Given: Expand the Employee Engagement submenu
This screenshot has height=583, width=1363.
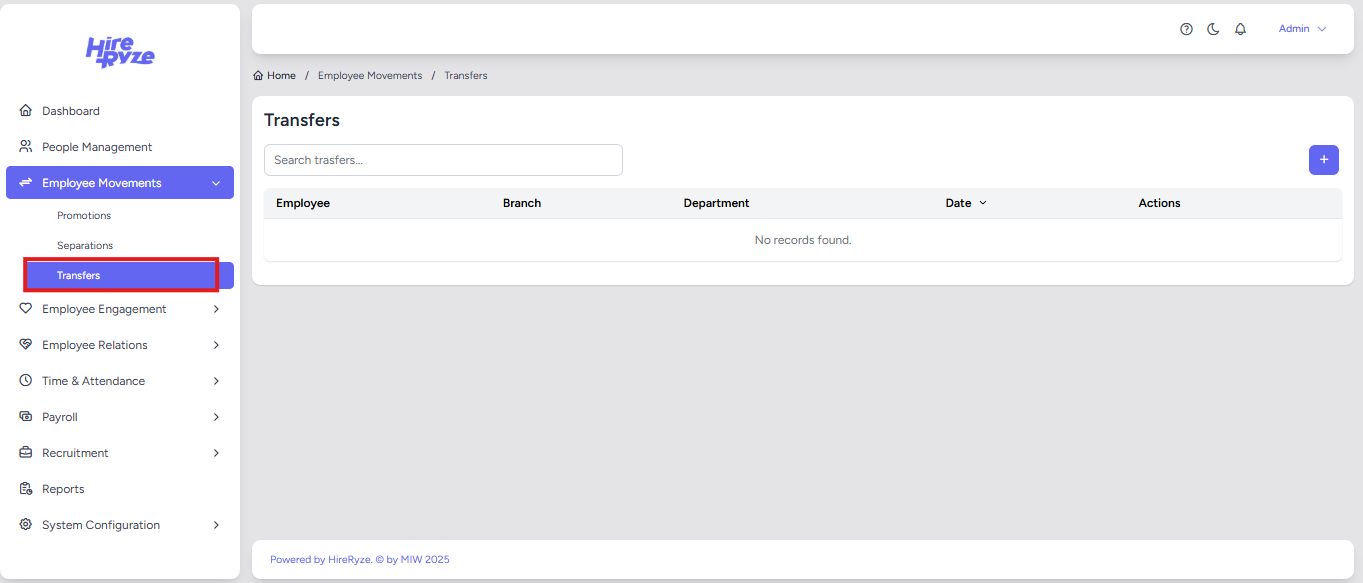Looking at the screenshot, I should coord(216,309).
